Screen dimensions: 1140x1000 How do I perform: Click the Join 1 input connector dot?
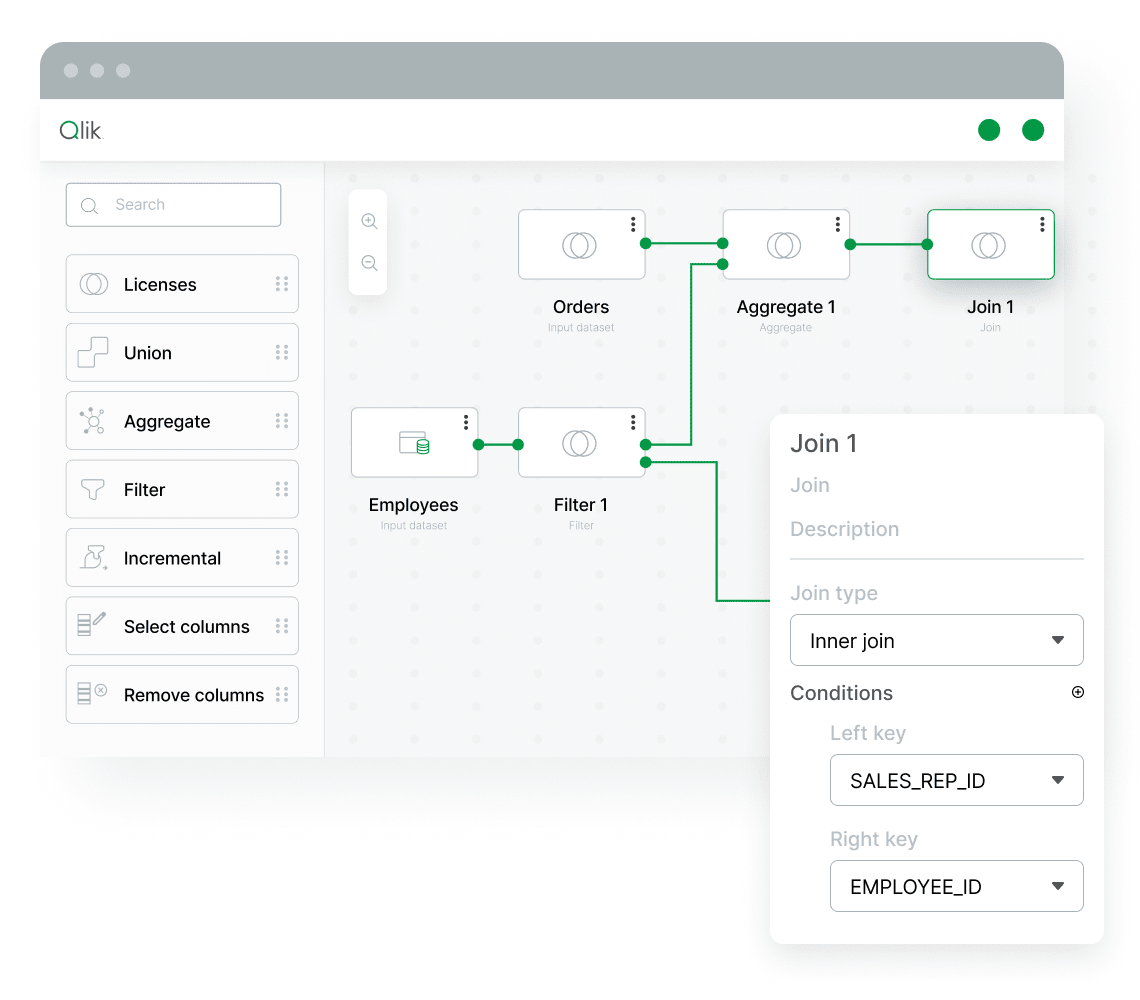pyautogui.click(x=927, y=244)
